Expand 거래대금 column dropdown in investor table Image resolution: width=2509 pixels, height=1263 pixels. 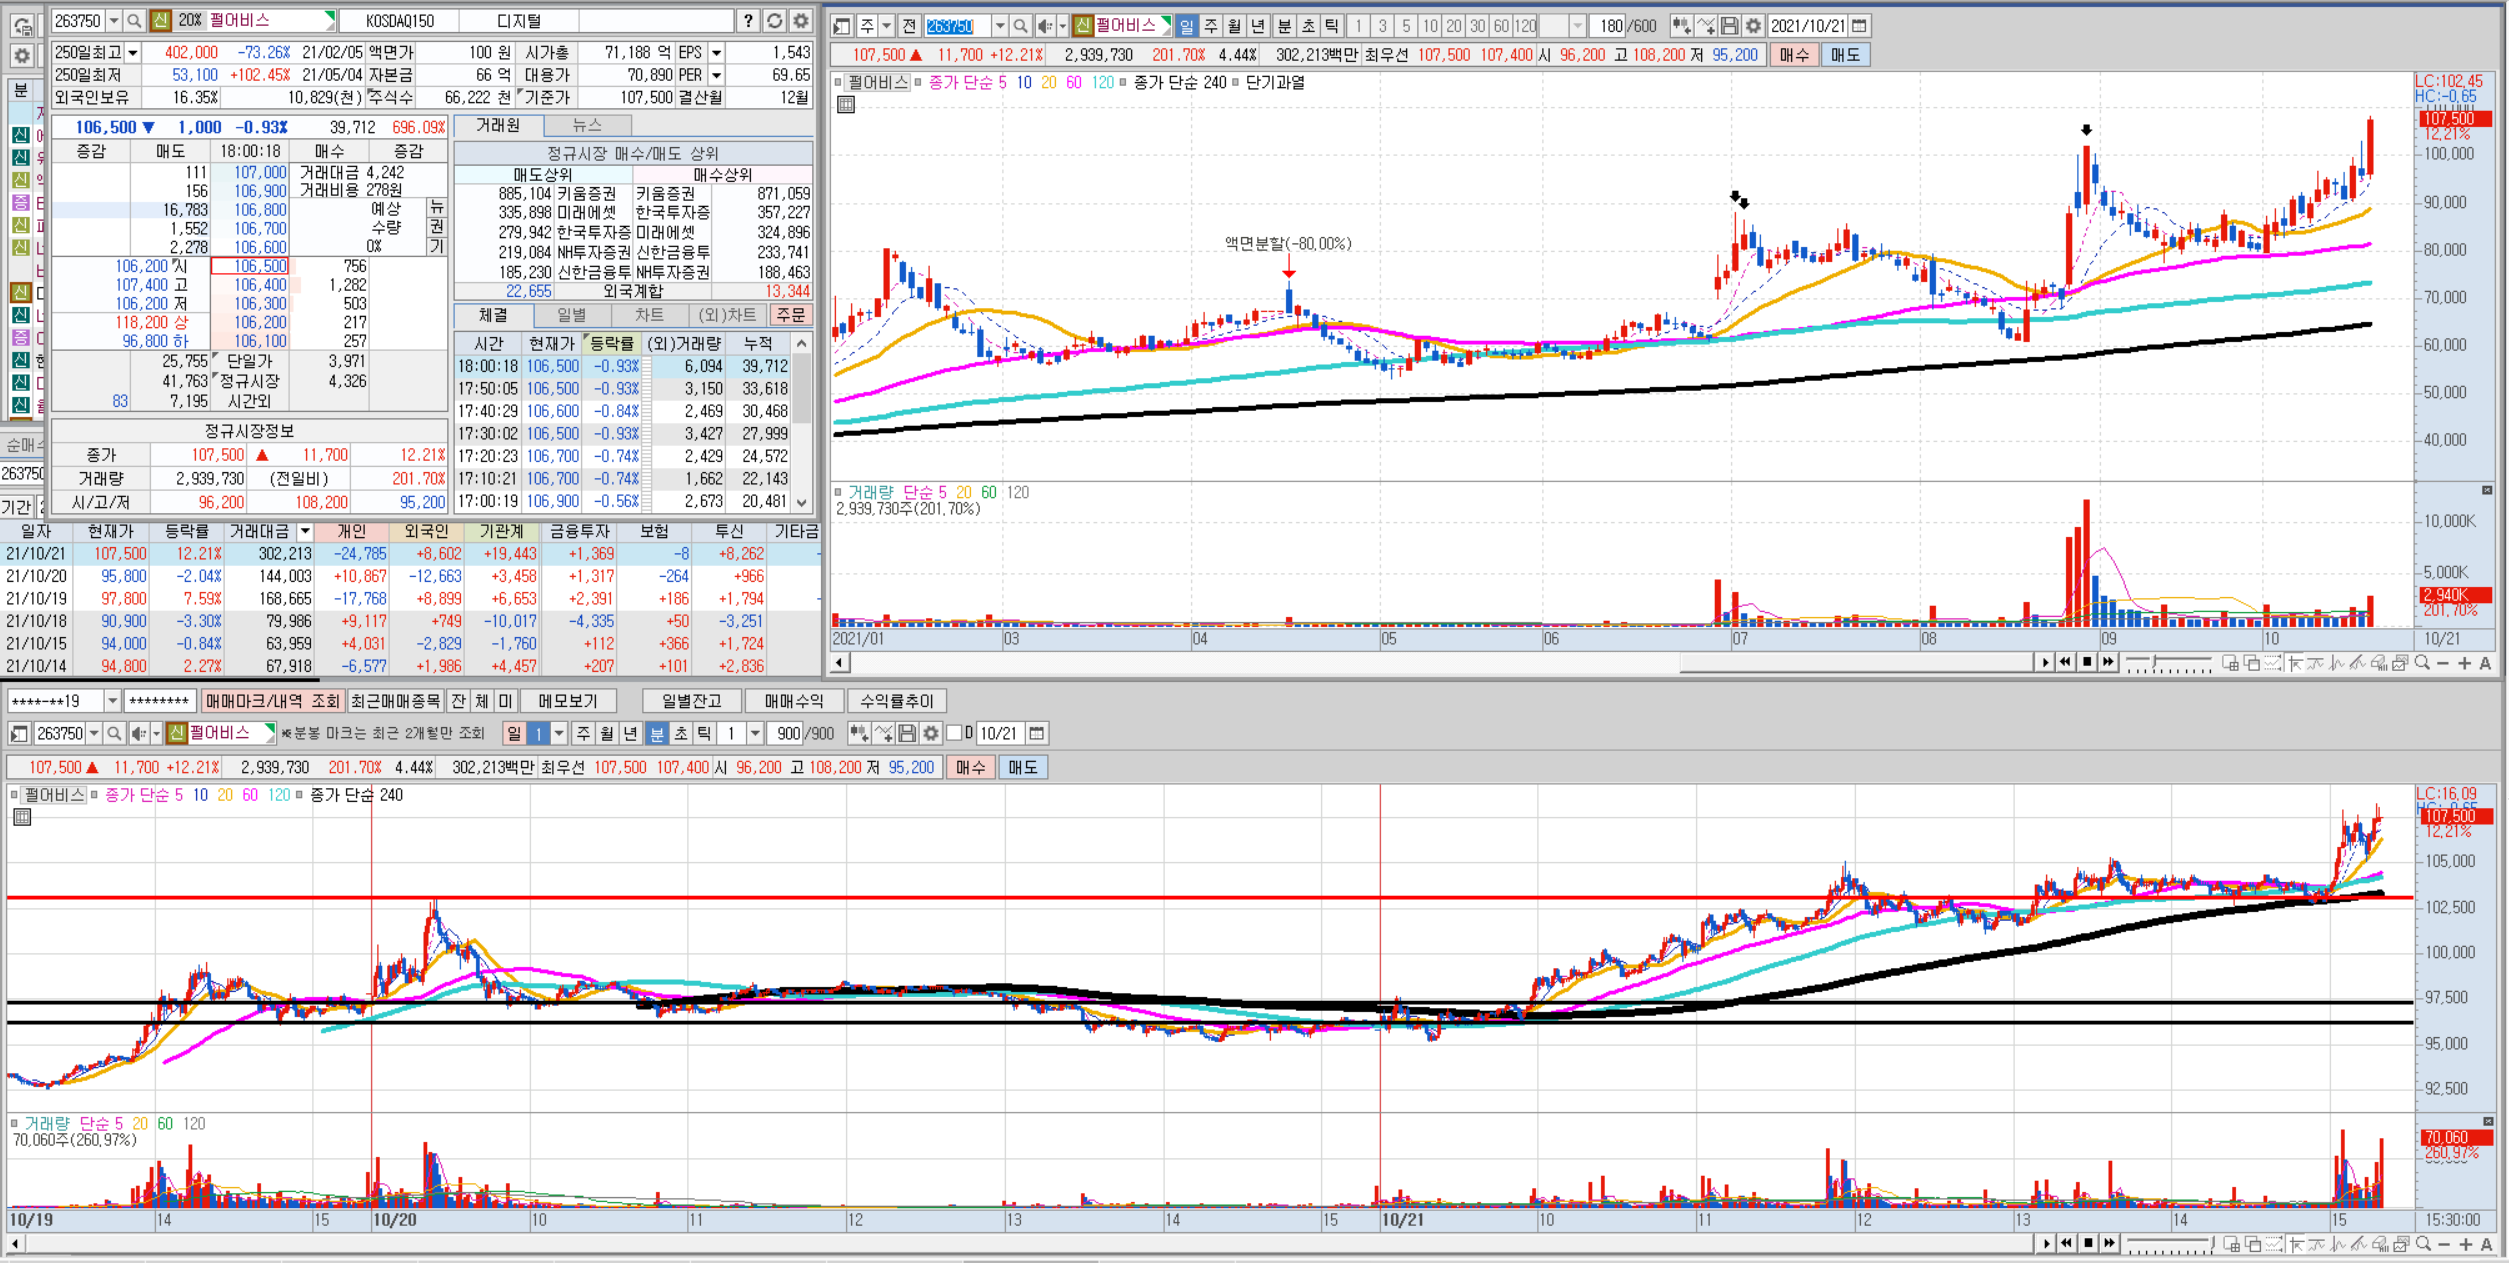click(x=305, y=531)
